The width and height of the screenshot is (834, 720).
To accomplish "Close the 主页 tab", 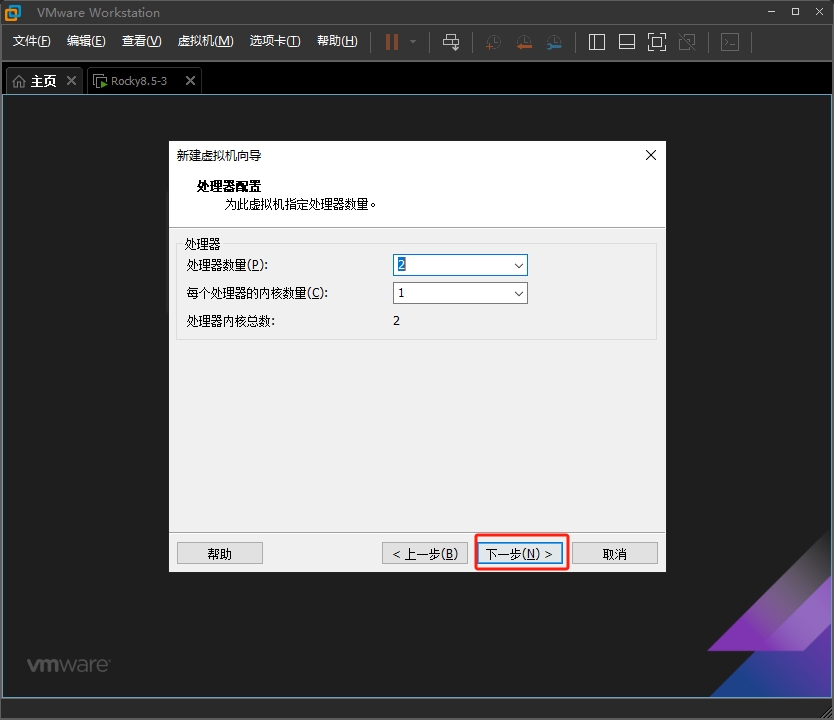I will 71,81.
